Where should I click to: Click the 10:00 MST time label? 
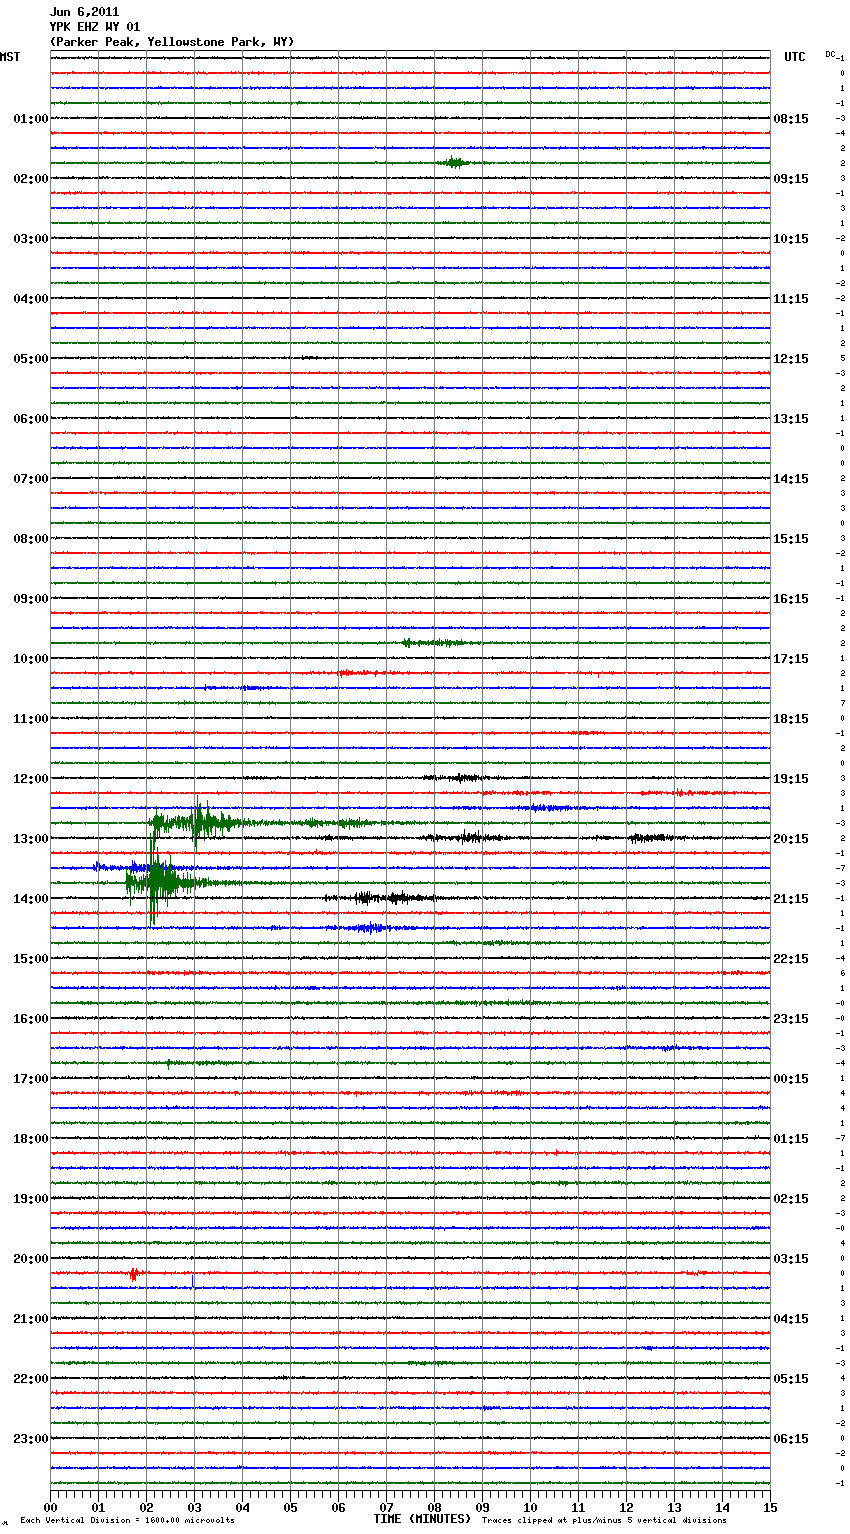click(x=30, y=659)
